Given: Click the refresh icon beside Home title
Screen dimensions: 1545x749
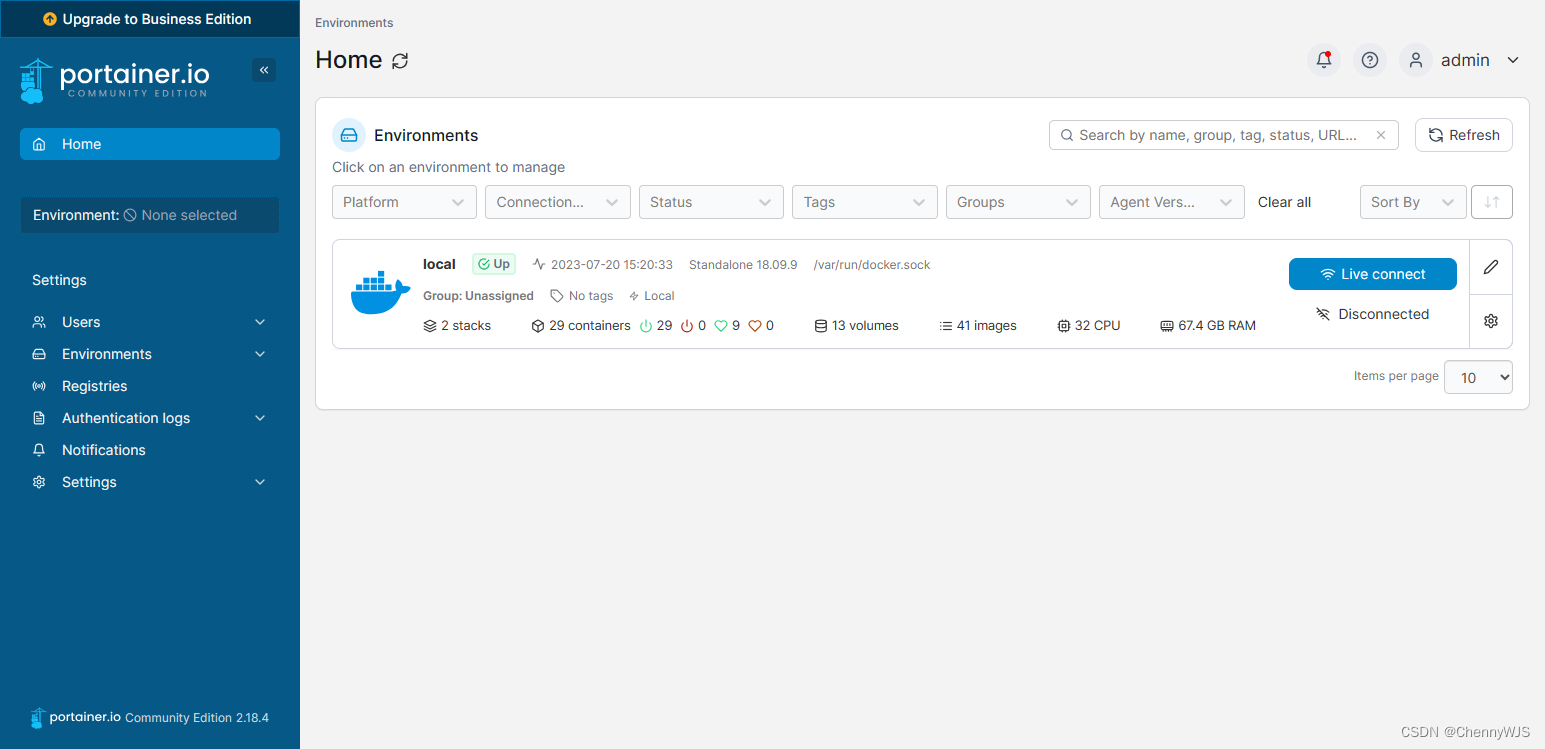Looking at the screenshot, I should pyautogui.click(x=400, y=61).
